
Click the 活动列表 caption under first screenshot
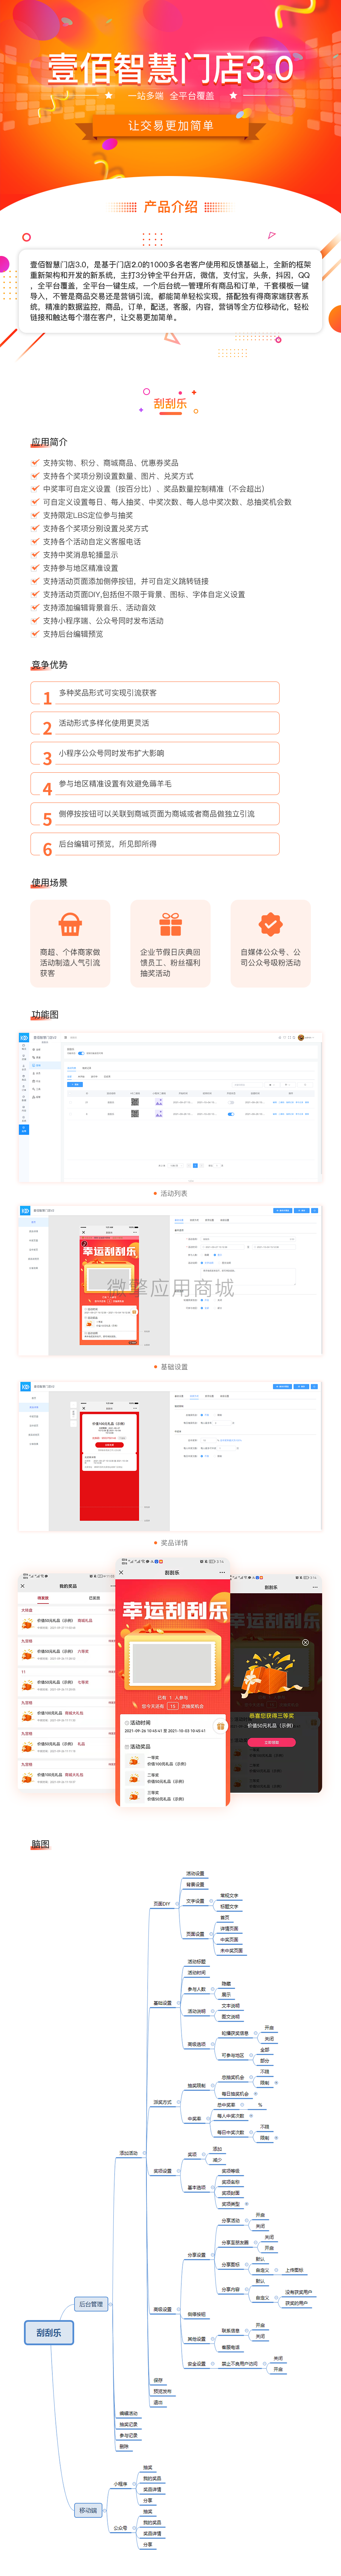[x=174, y=1193]
